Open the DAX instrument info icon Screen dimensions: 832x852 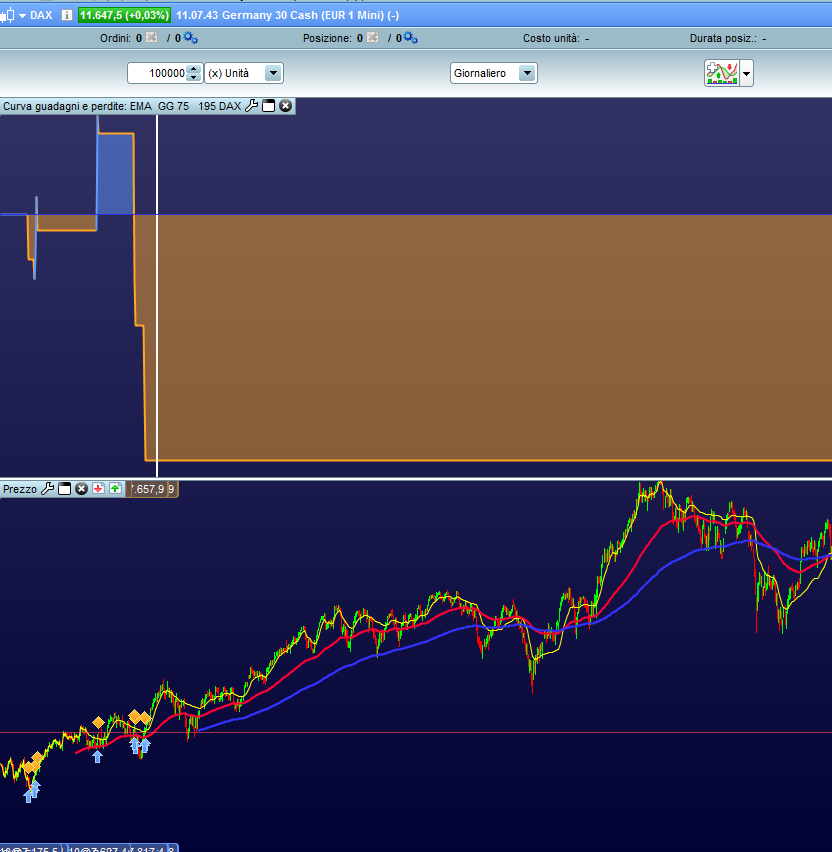click(x=66, y=15)
